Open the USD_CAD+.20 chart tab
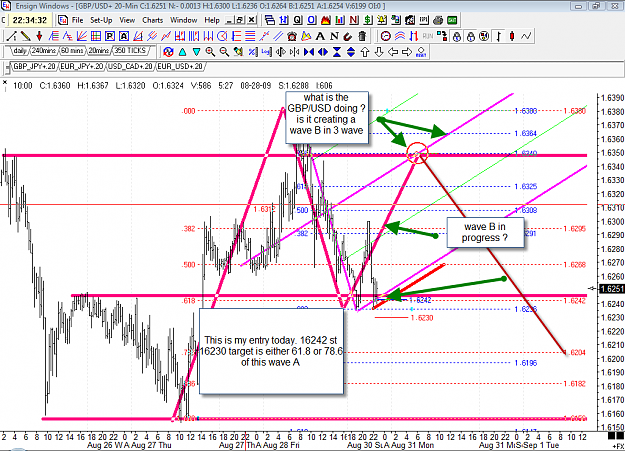 (130, 66)
